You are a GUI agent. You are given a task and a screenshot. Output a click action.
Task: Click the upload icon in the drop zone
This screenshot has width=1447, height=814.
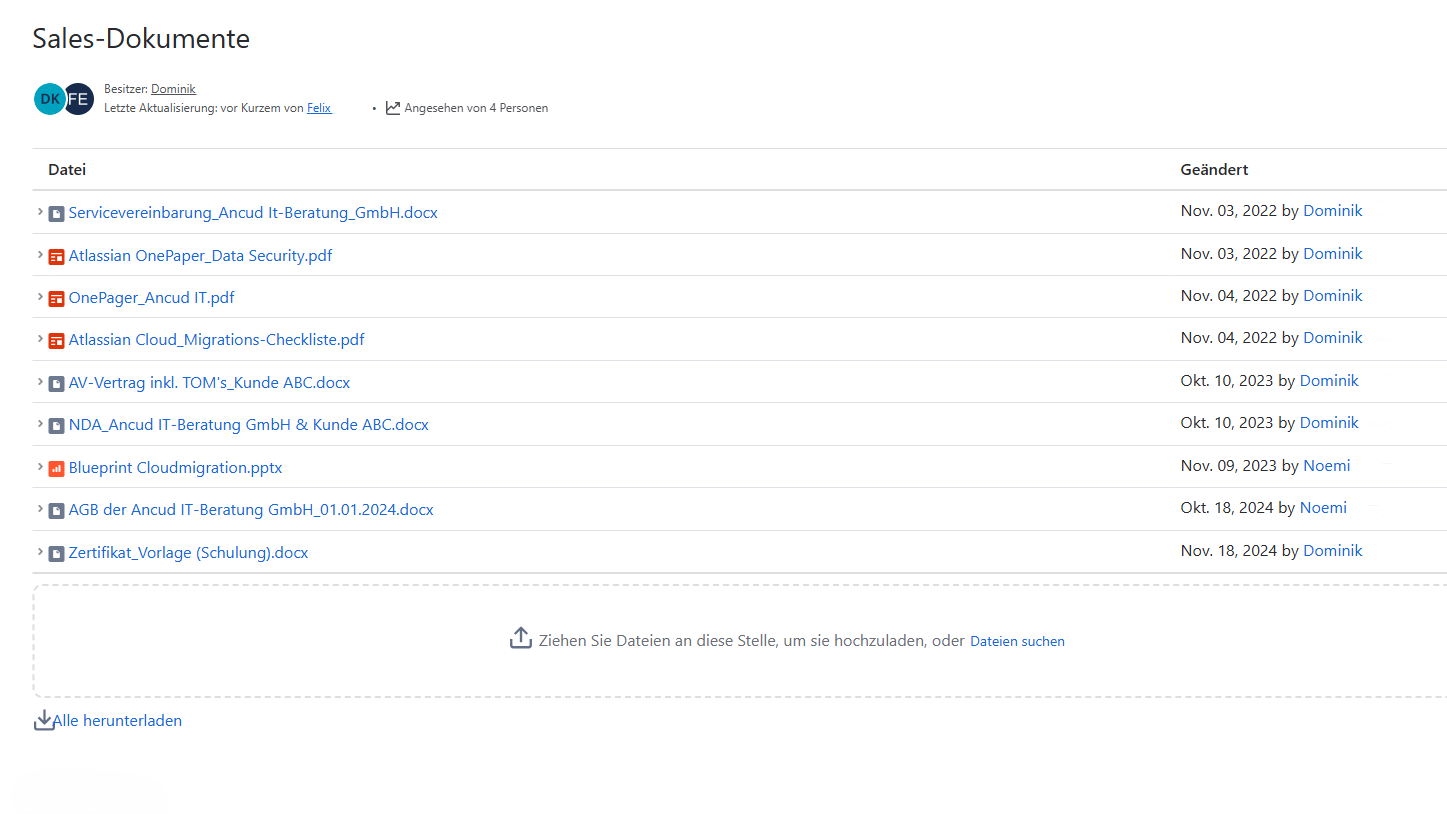click(x=521, y=637)
